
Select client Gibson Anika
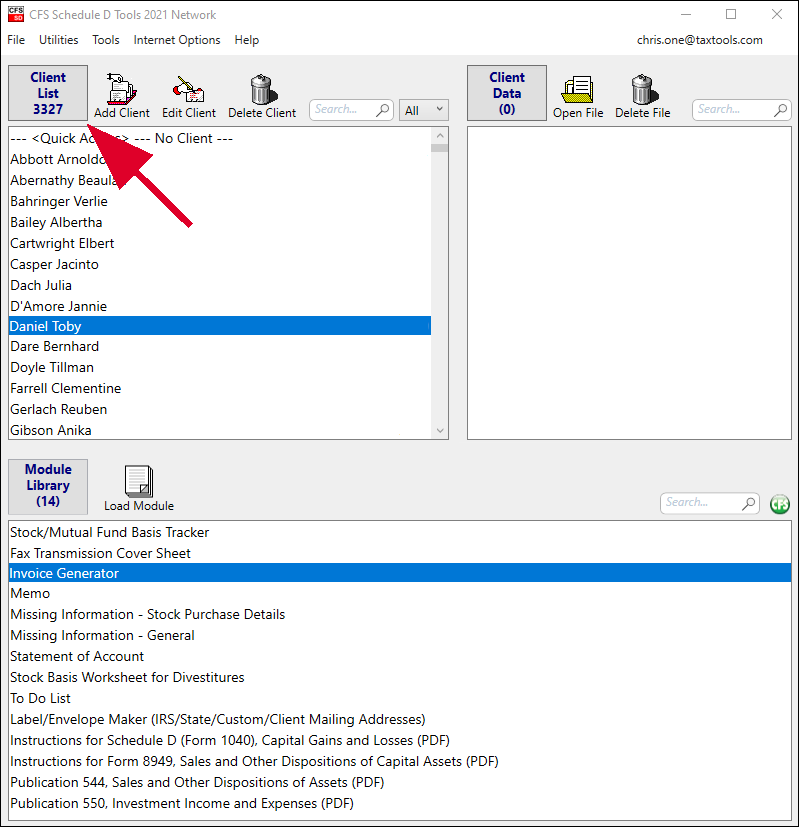click(x=220, y=430)
